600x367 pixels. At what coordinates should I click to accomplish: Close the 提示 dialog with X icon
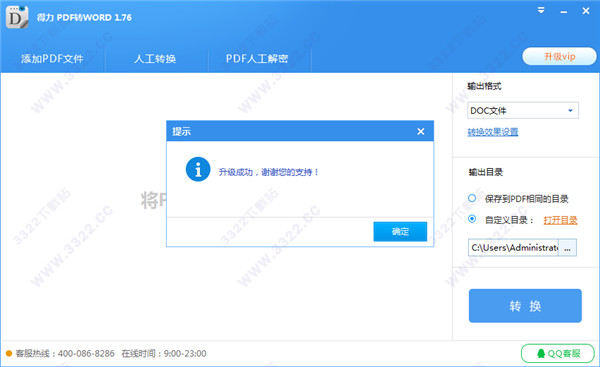[421, 131]
